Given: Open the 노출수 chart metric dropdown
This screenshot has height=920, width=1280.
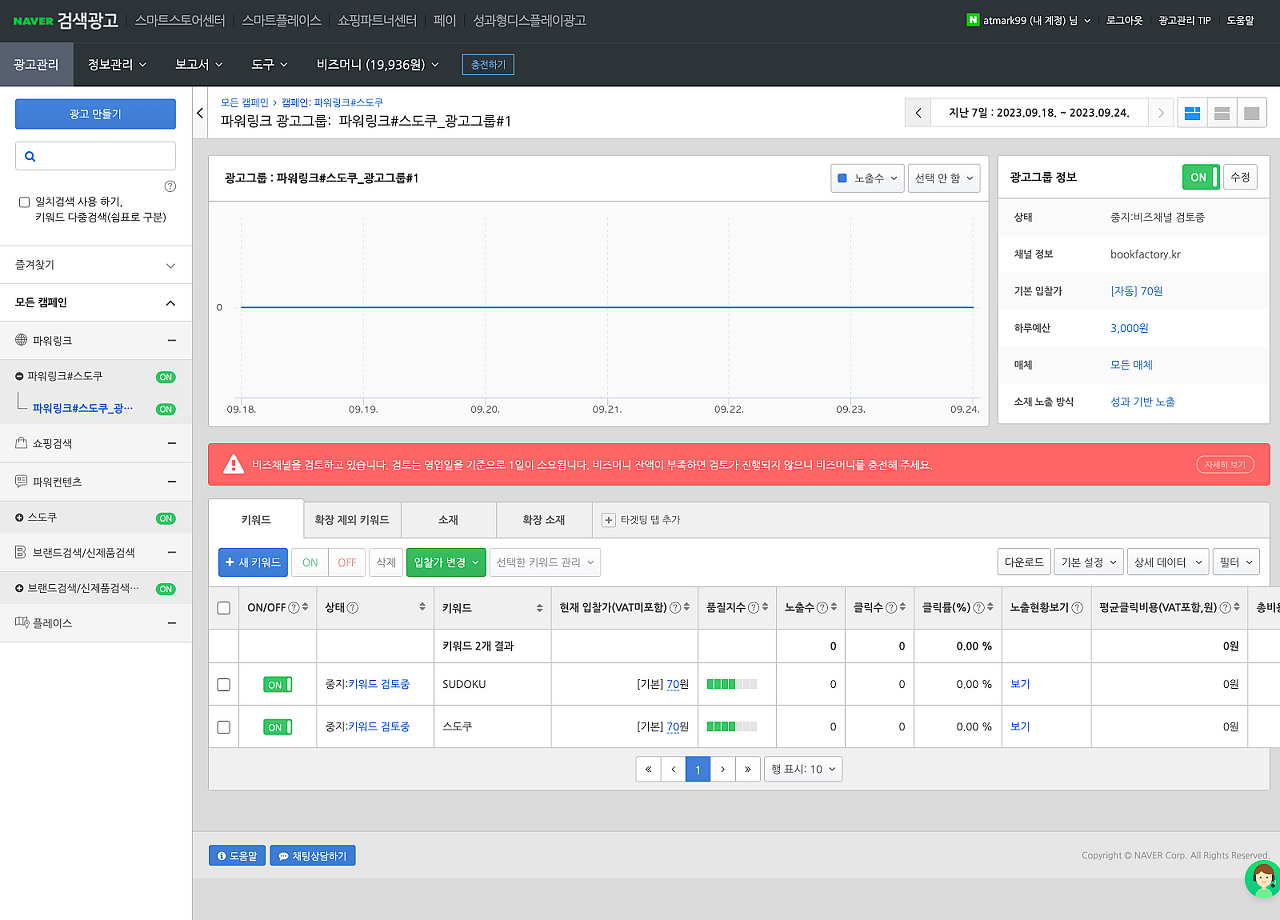Looking at the screenshot, I should 867,178.
